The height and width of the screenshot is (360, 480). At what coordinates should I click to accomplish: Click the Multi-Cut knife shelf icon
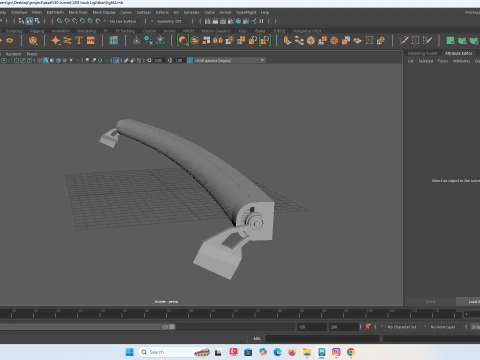[x=404, y=41]
